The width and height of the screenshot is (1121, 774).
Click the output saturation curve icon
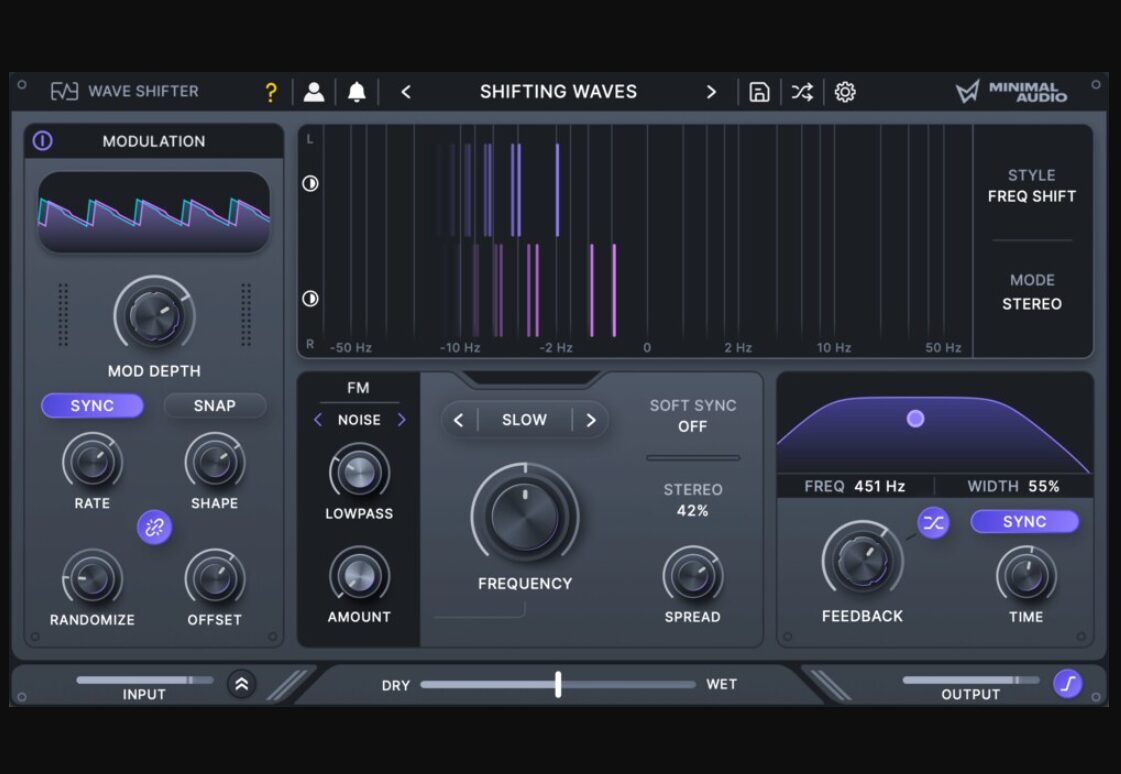pyautogui.click(x=1067, y=685)
